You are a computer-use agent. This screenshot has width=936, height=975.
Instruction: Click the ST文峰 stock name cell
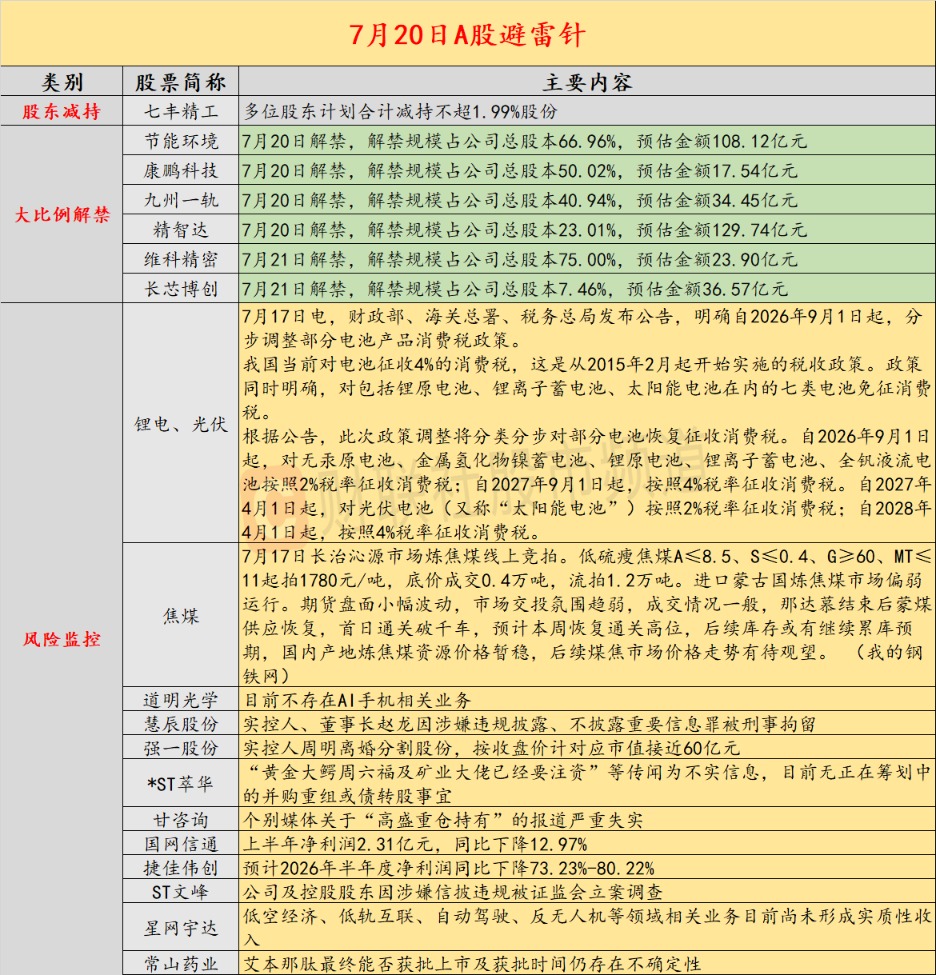(x=181, y=892)
